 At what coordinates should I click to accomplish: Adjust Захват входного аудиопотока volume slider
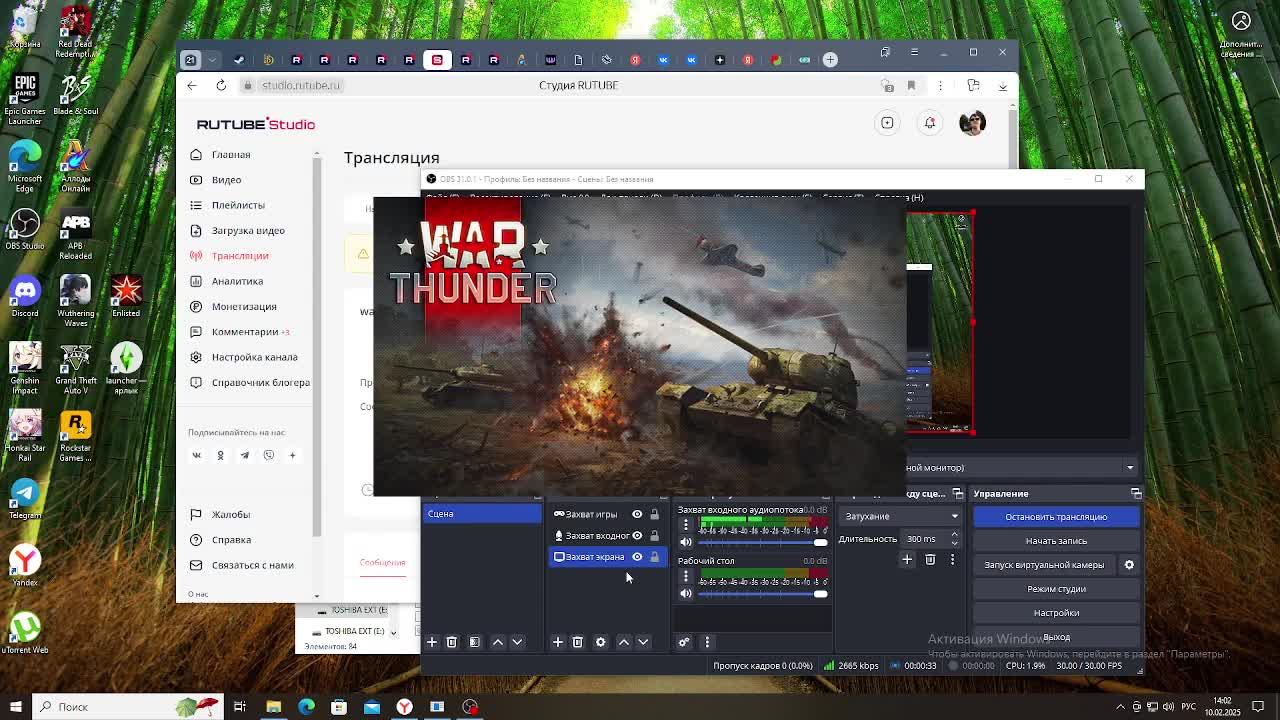pyautogui.click(x=763, y=542)
